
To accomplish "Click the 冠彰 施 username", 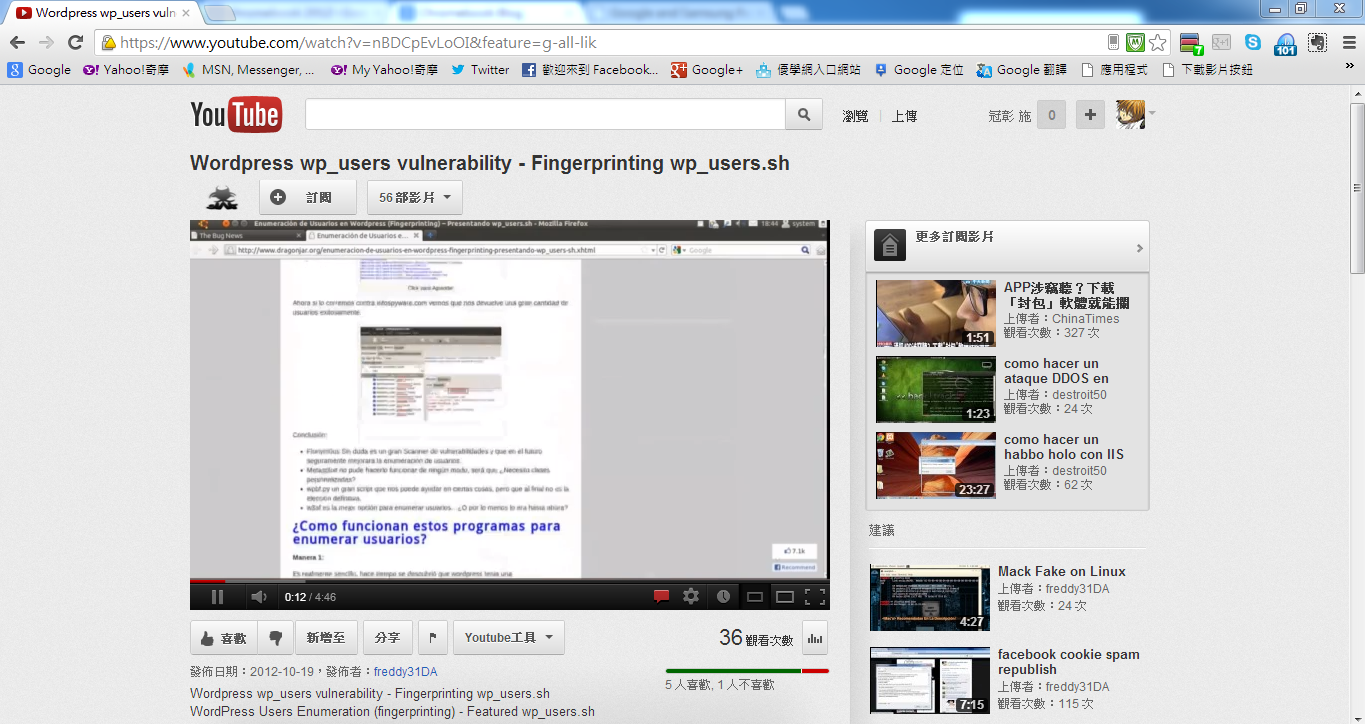I will point(1009,116).
